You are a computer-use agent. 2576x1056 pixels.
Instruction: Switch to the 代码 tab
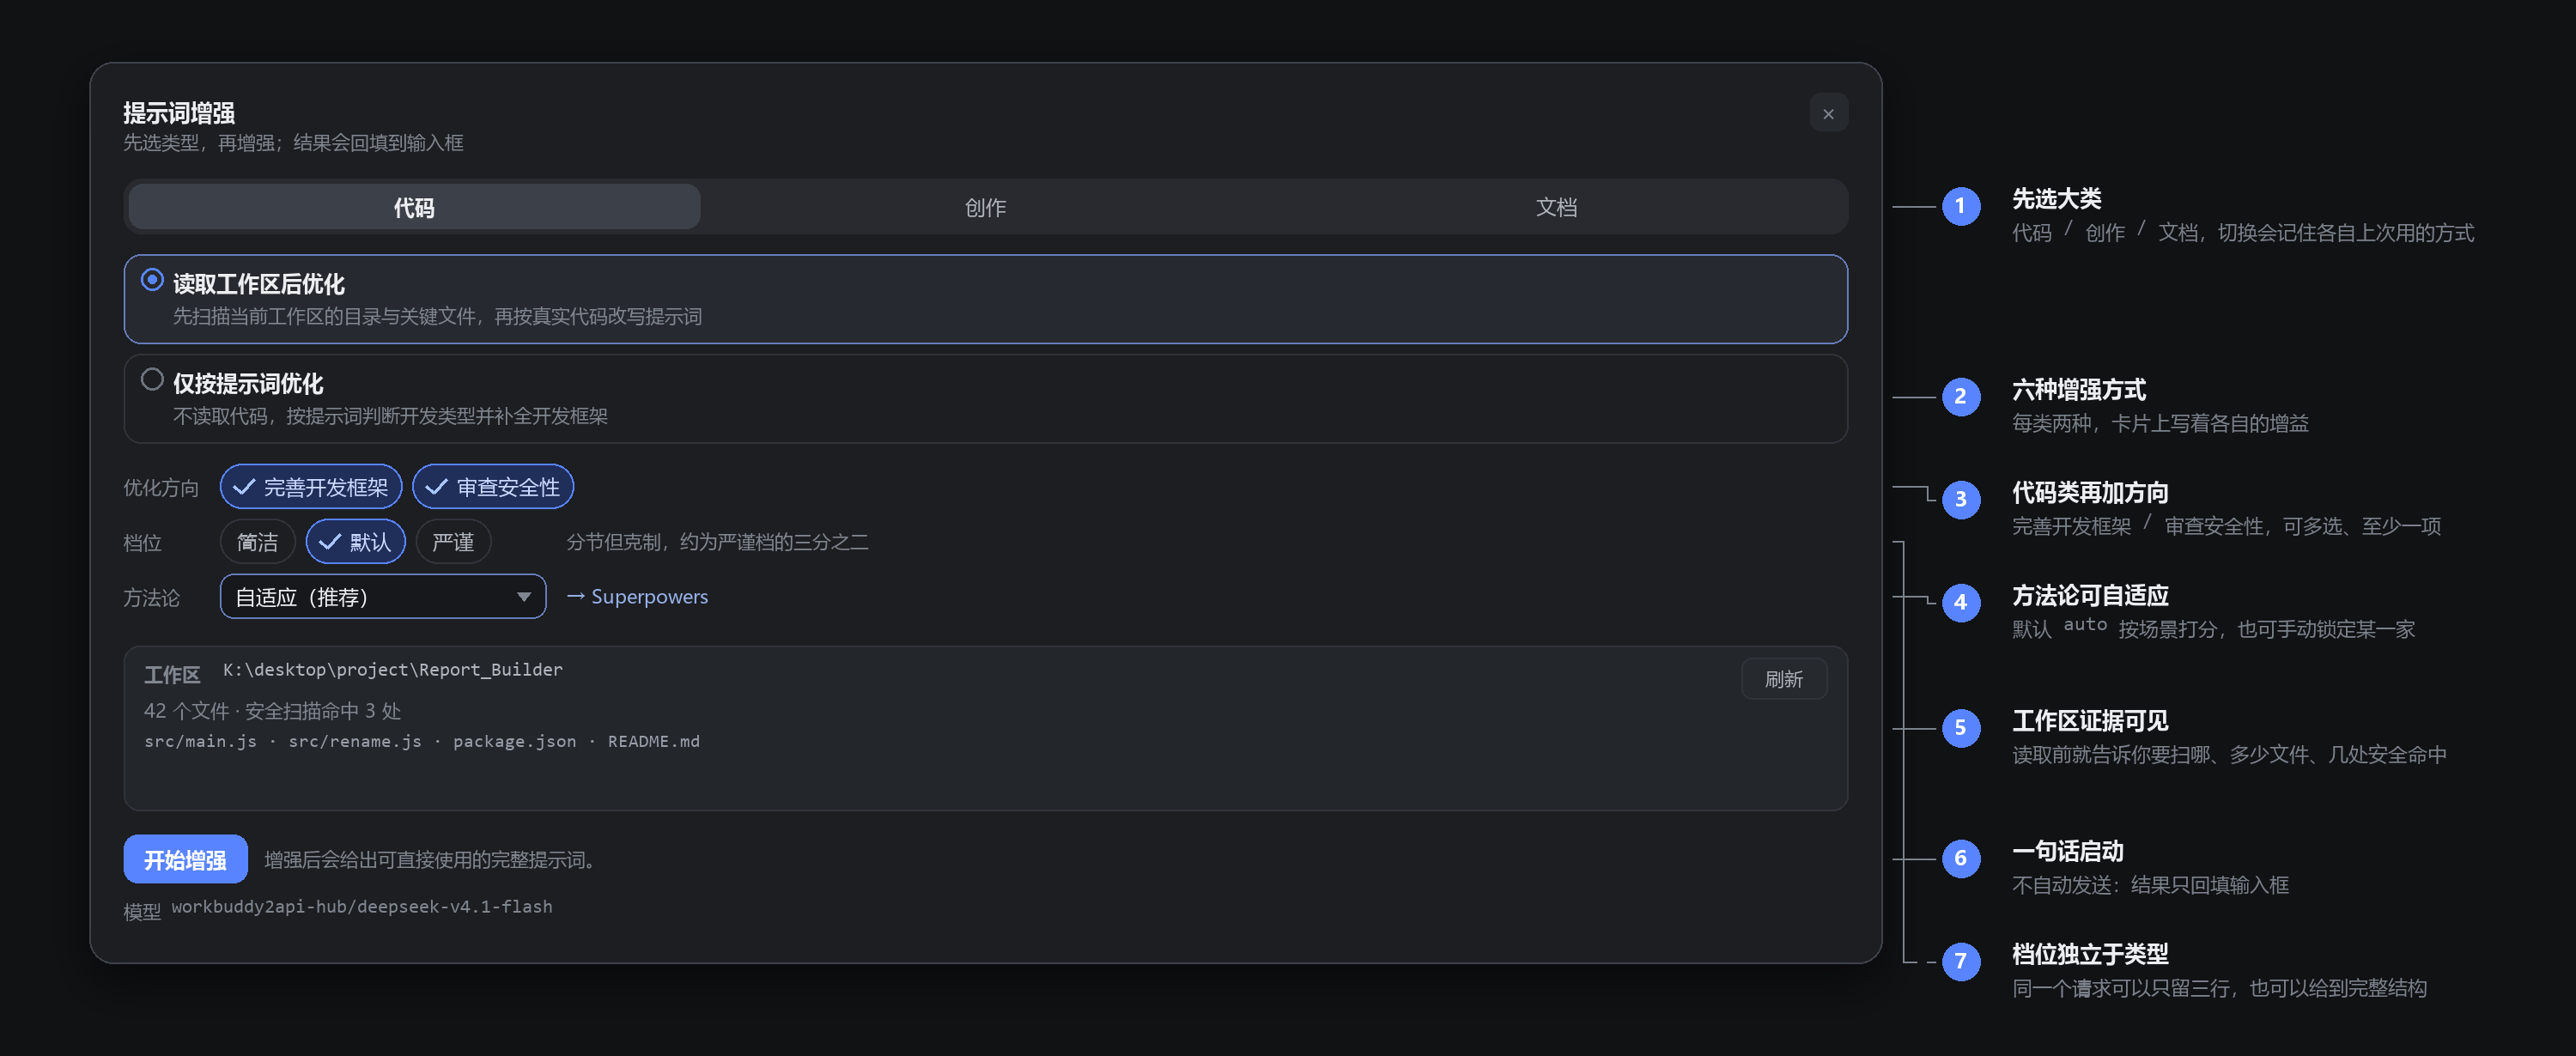[414, 207]
